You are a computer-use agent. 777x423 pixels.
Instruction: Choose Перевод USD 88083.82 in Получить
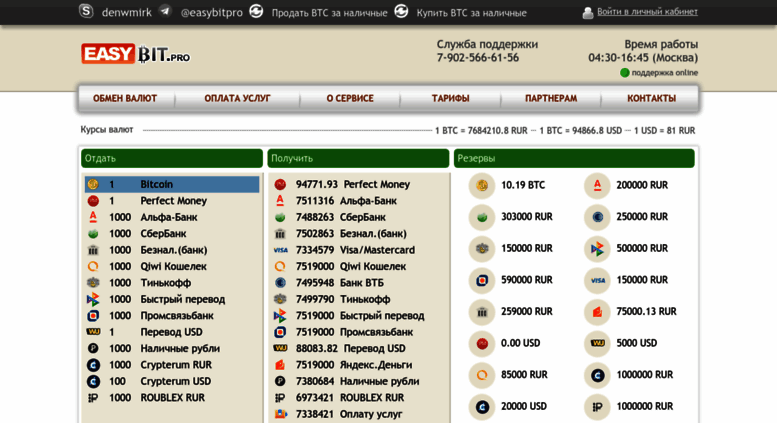(x=359, y=348)
